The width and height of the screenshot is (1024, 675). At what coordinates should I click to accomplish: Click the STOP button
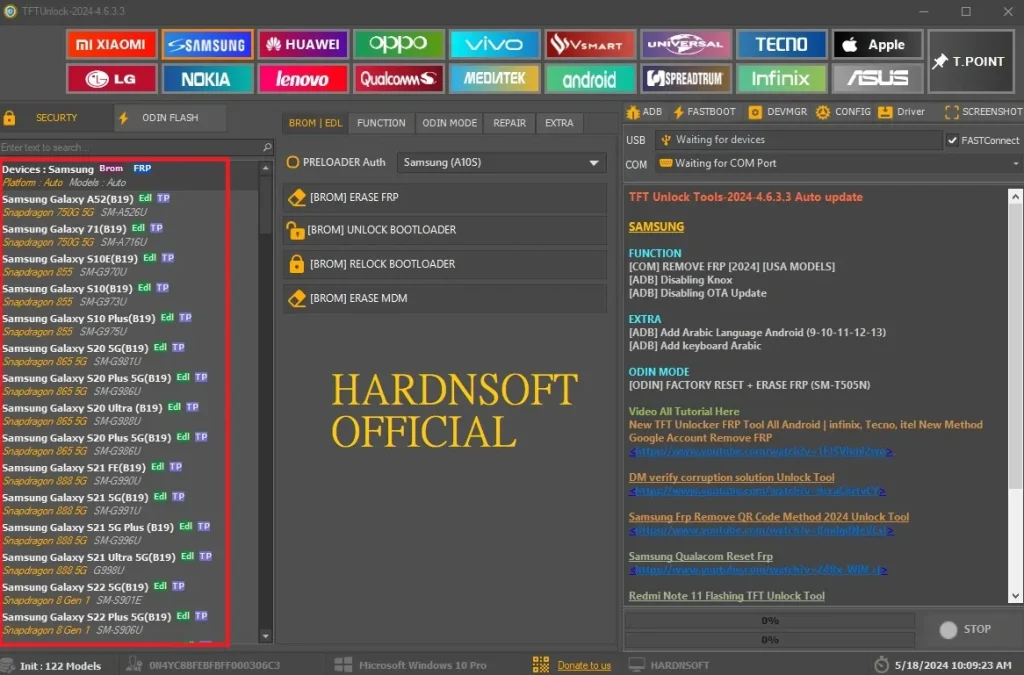965,629
